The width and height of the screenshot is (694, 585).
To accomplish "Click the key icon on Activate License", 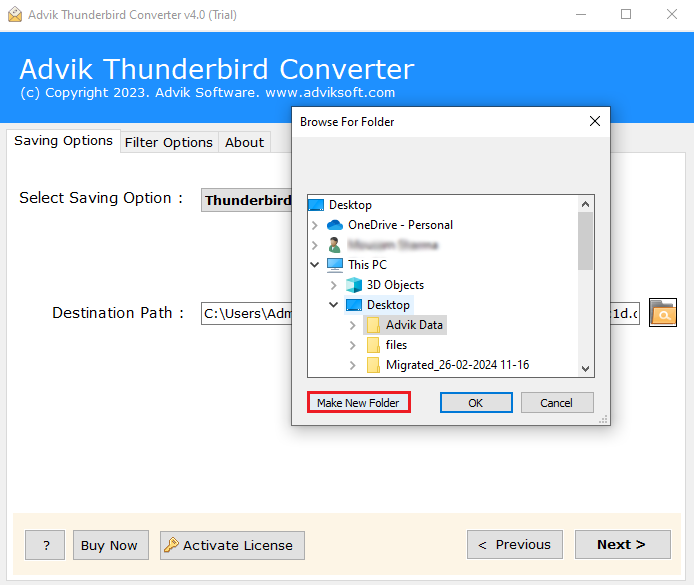I will 171,545.
